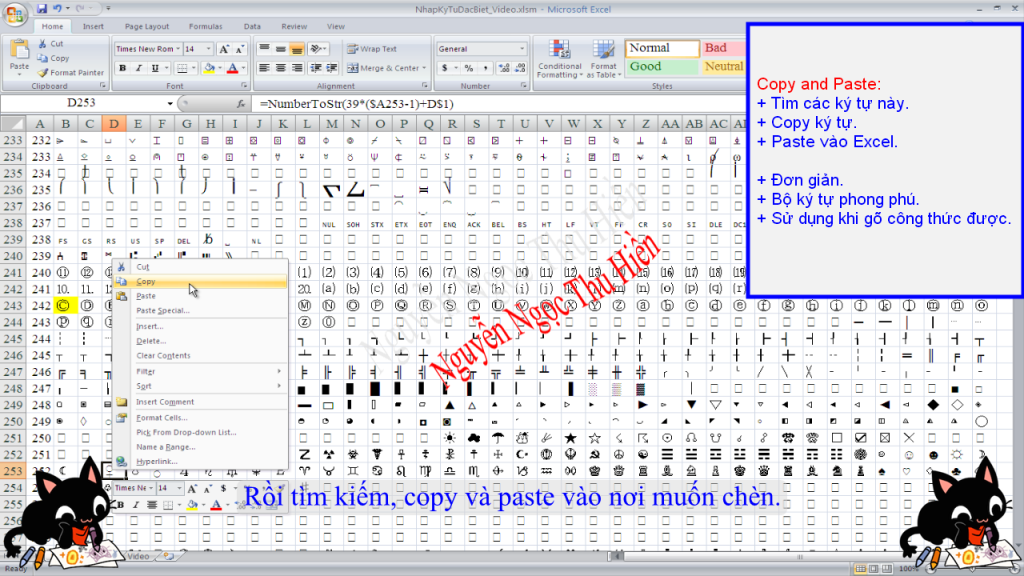Toggle Wrap Text option
Image resolution: width=1024 pixels, height=576 pixels.
pyautogui.click(x=372, y=49)
